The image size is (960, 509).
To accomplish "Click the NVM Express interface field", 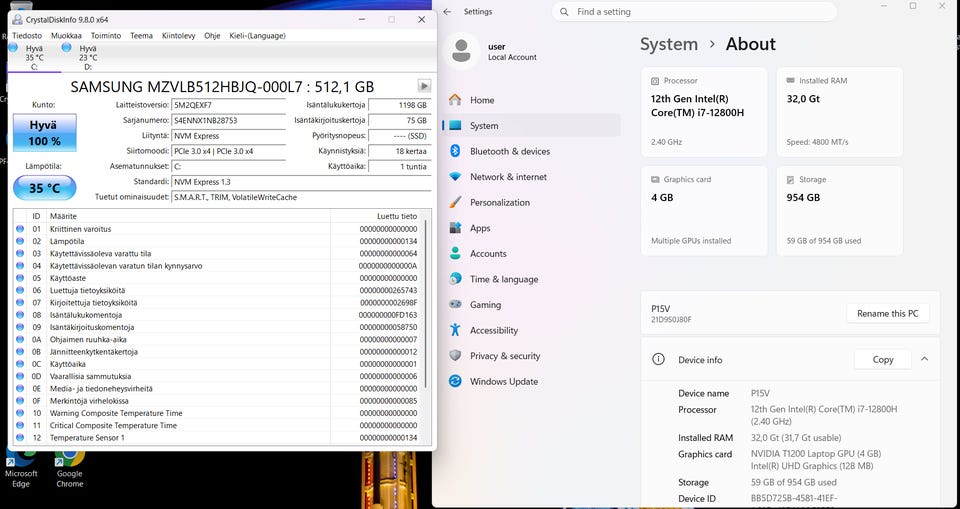I will 228,136.
